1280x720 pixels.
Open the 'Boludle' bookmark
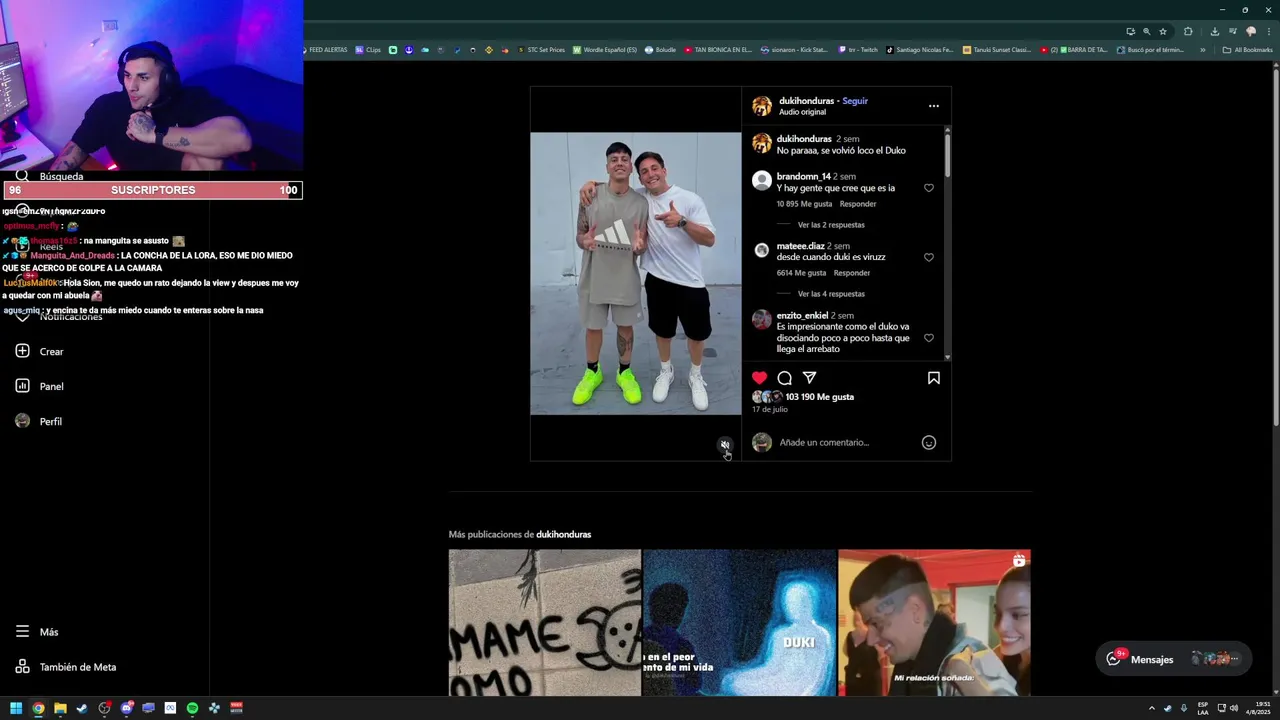click(x=662, y=50)
